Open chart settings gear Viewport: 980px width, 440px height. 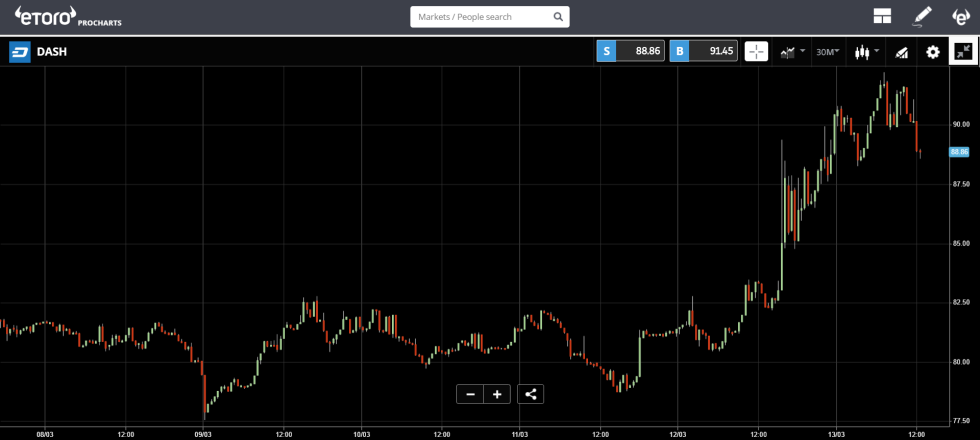pos(932,52)
